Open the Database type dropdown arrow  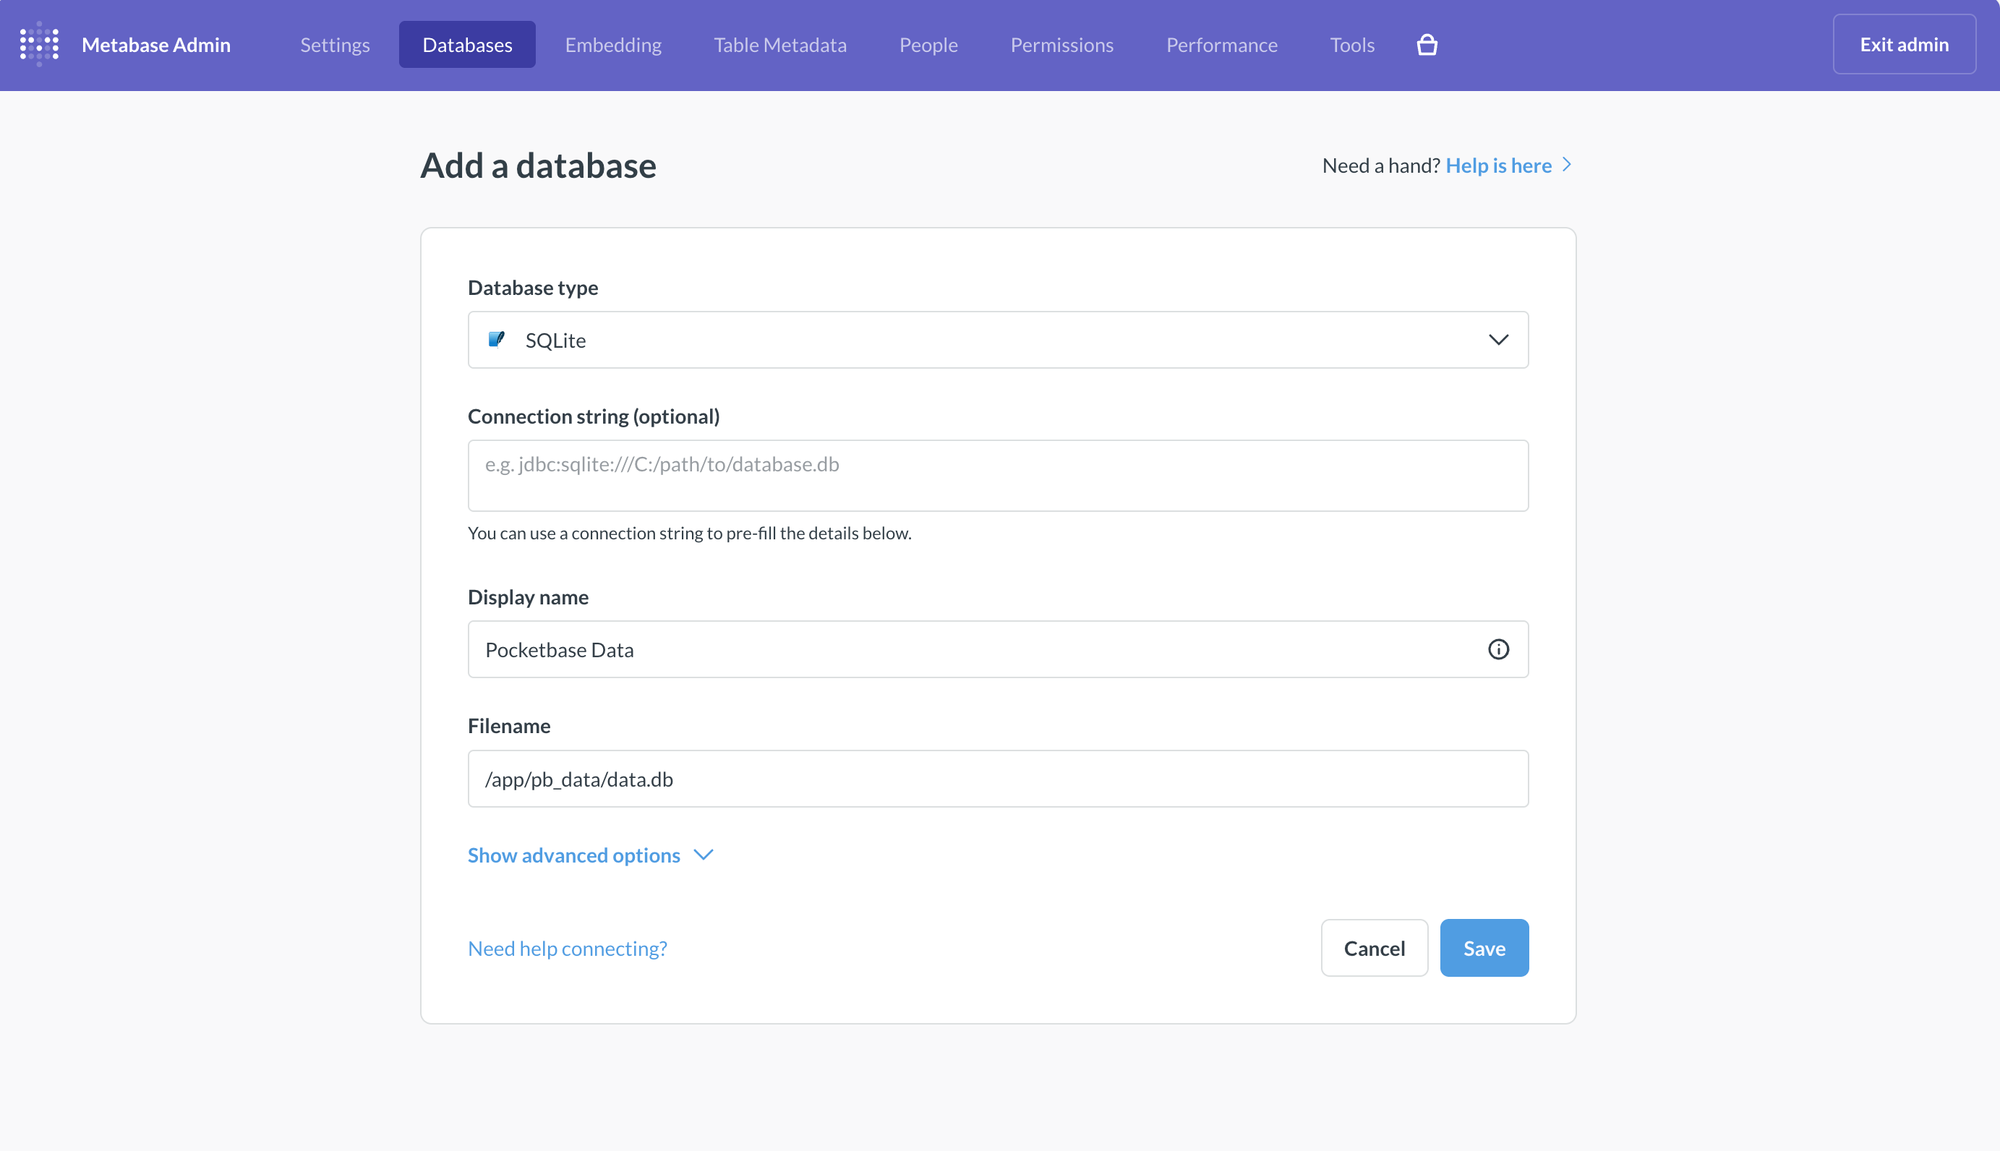1498,340
